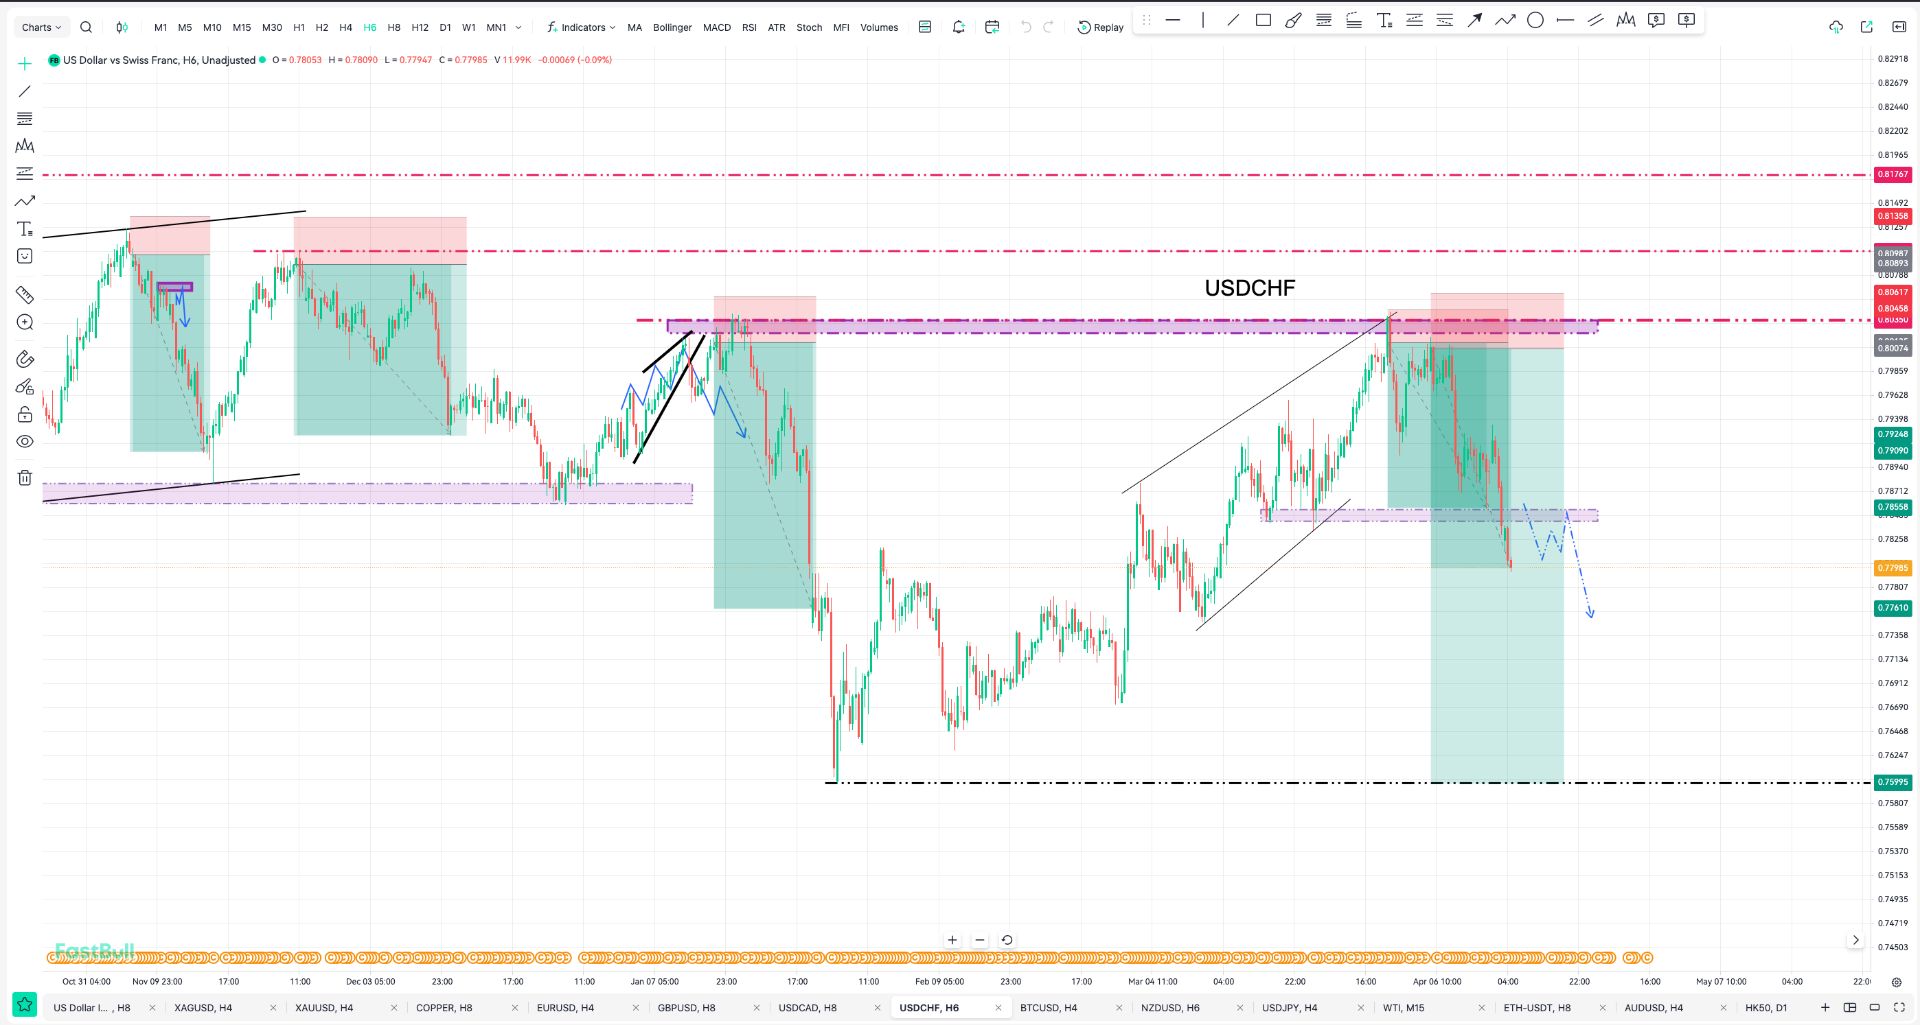The width and height of the screenshot is (1920, 1025).
Task: Select the H4 timeframe button
Action: point(346,27)
